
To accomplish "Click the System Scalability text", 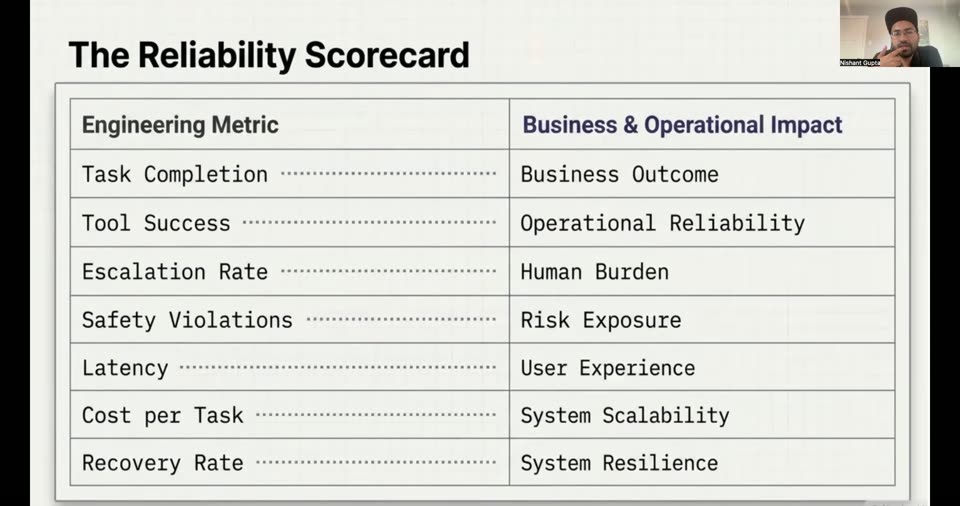I will tap(624, 415).
